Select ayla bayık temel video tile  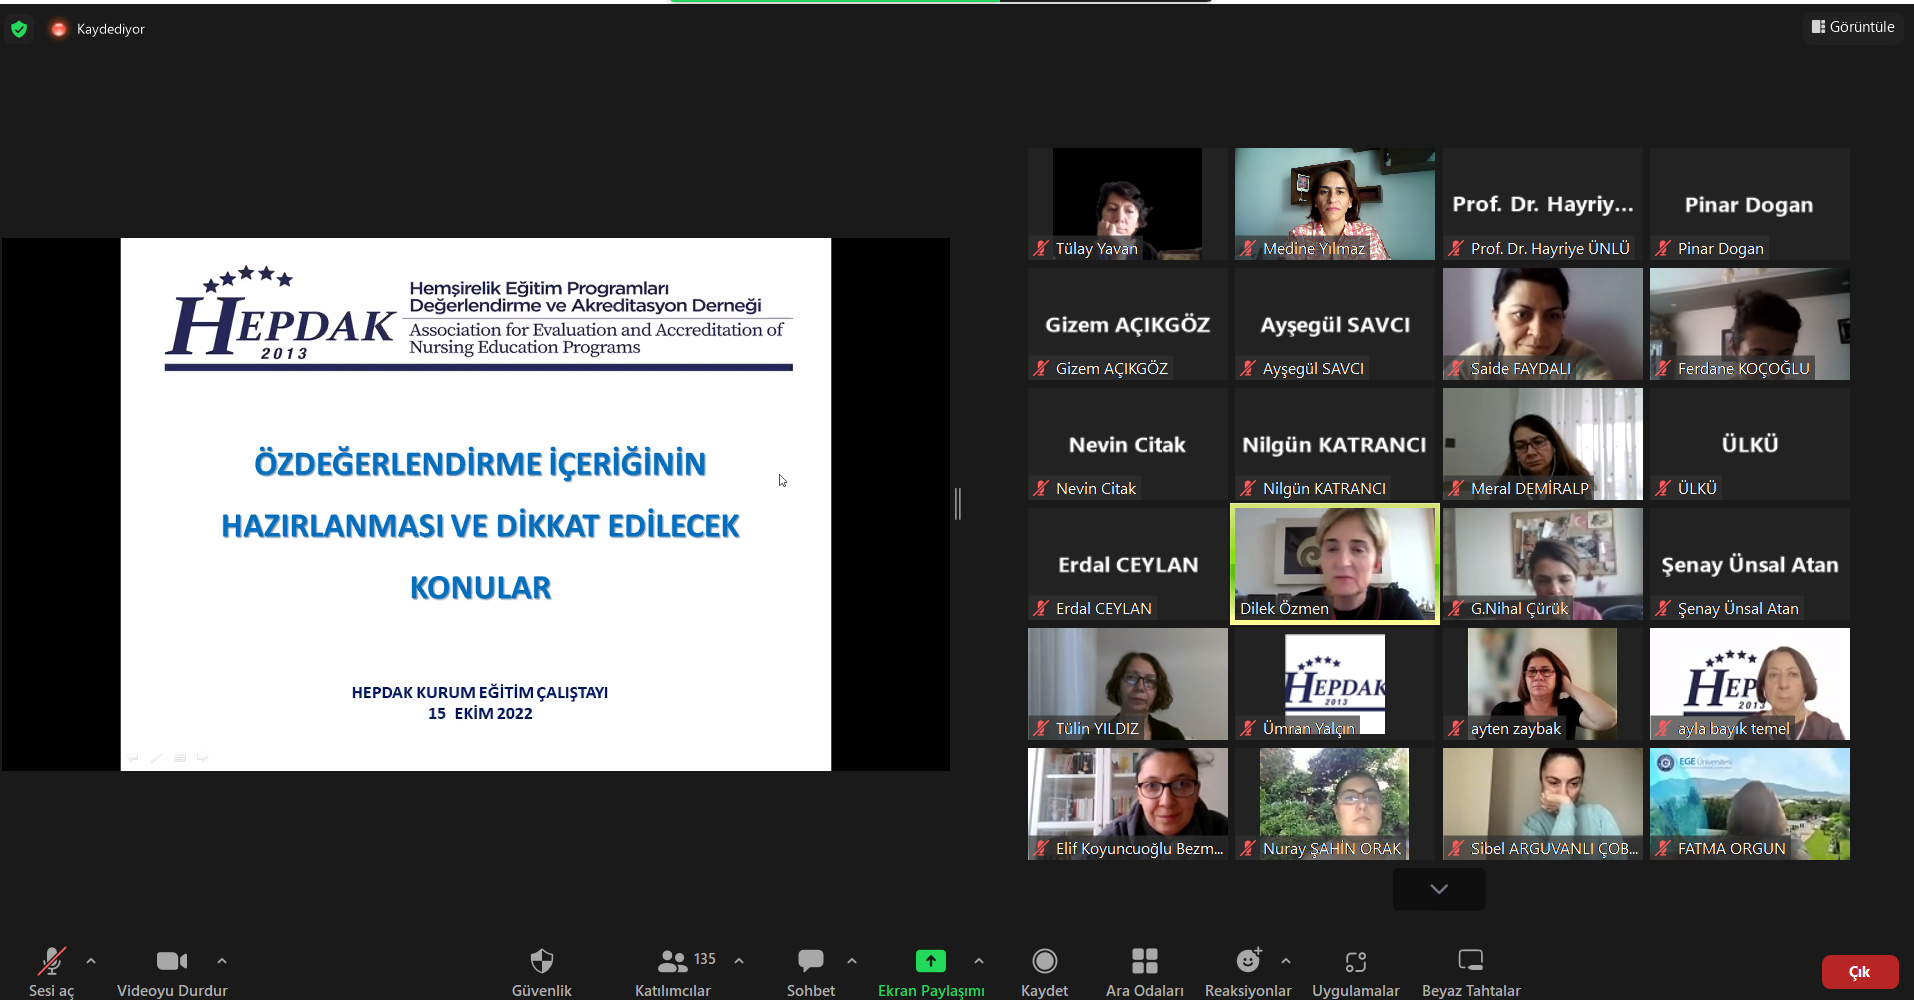click(1750, 684)
